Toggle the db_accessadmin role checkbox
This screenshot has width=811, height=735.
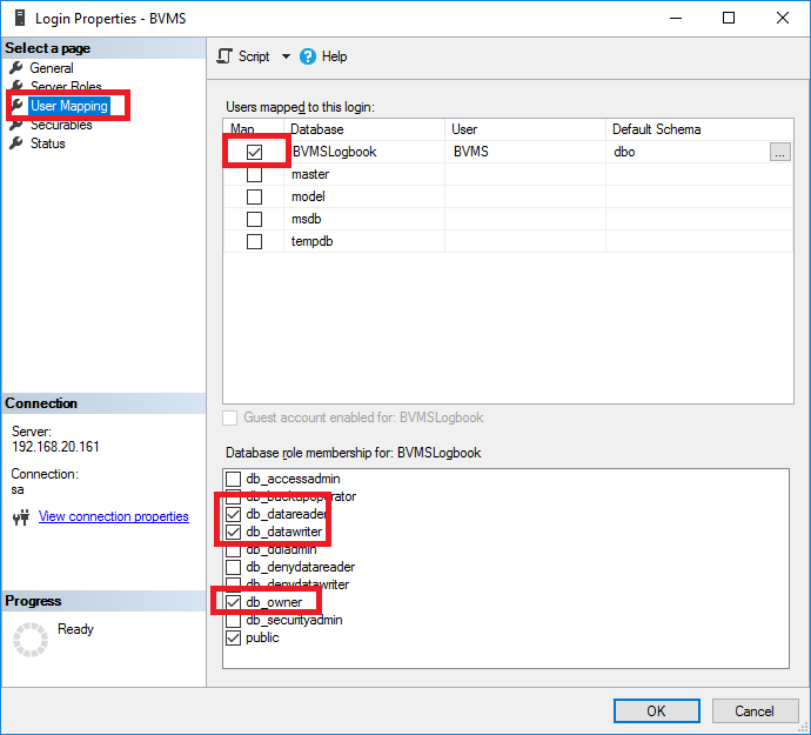click(x=233, y=479)
